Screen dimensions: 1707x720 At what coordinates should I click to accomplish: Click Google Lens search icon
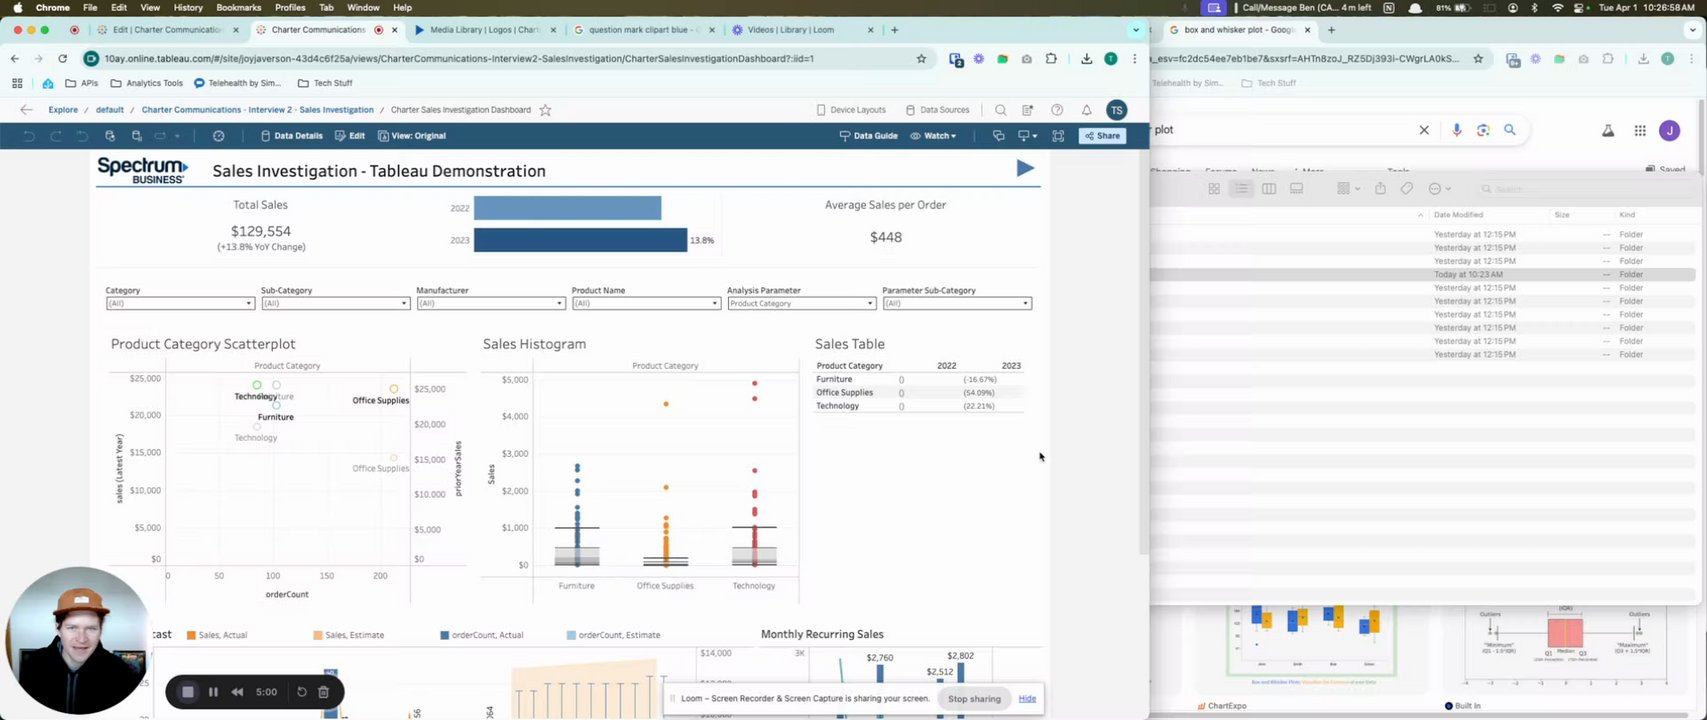coord(1483,130)
